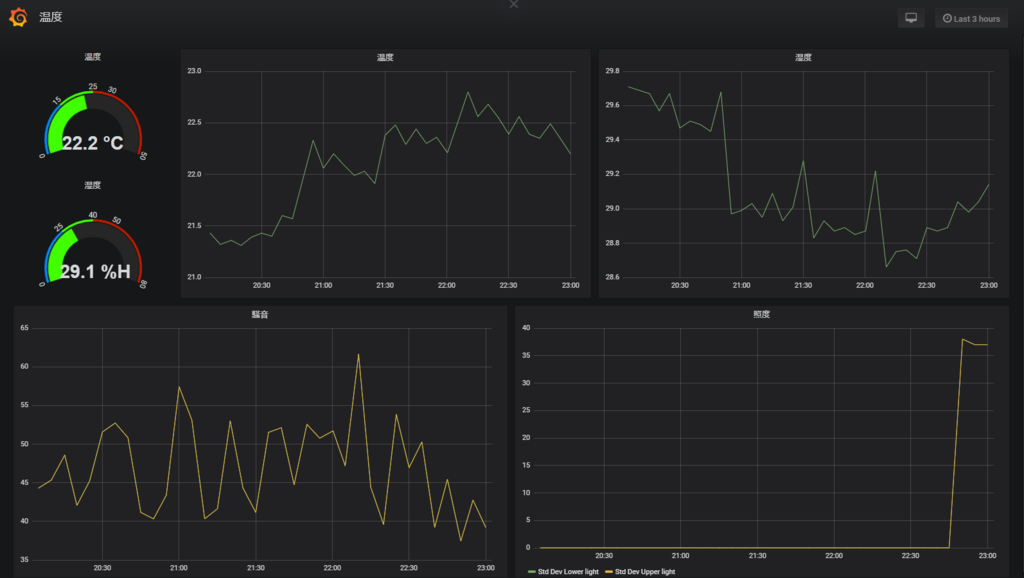Screen dimensions: 1024x578
Task: Click the 温度 gauge panel title
Action: [93, 57]
